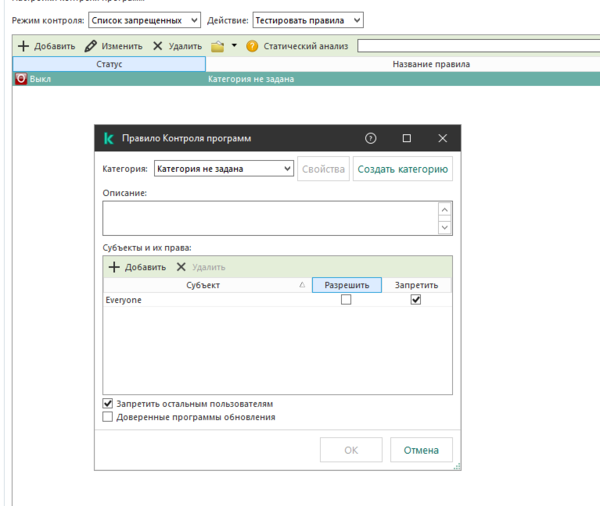Enable Доверенные программы обновления checkbox
The height and width of the screenshot is (506, 600).
click(x=108, y=417)
